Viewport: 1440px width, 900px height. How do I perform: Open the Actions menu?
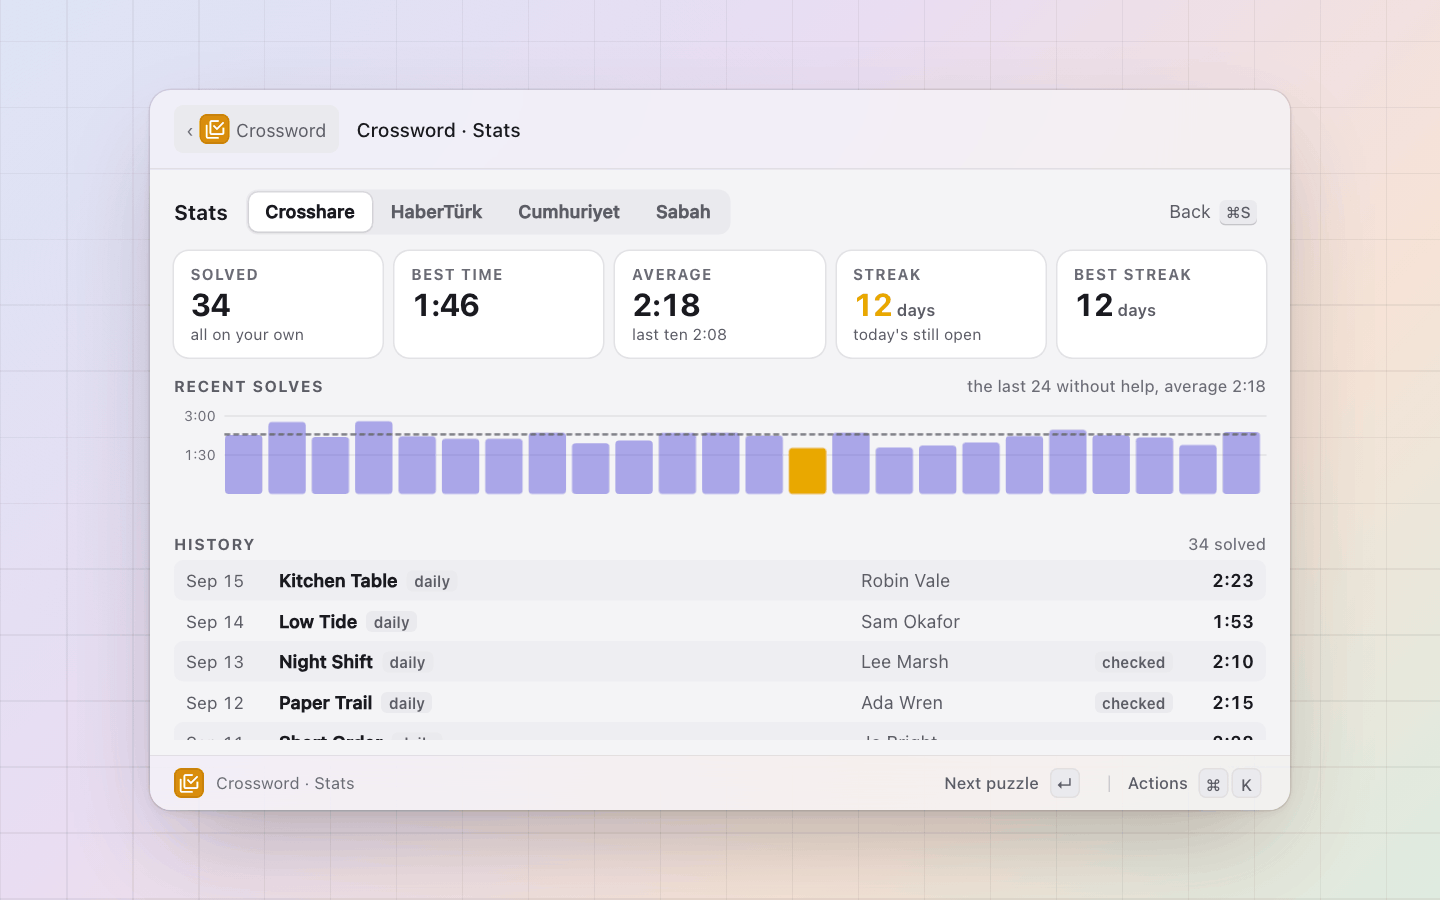pos(1194,784)
